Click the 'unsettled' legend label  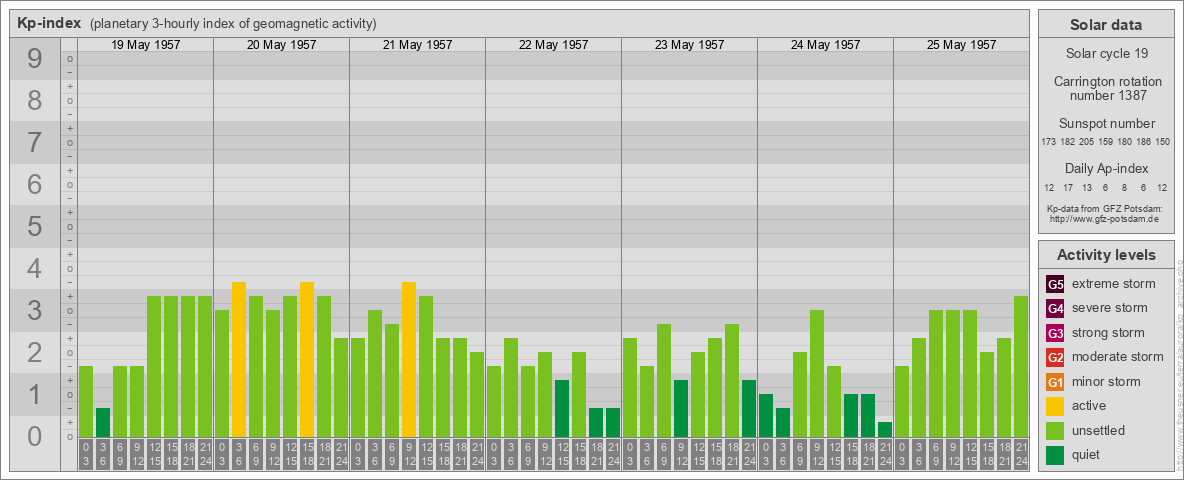coord(1099,430)
